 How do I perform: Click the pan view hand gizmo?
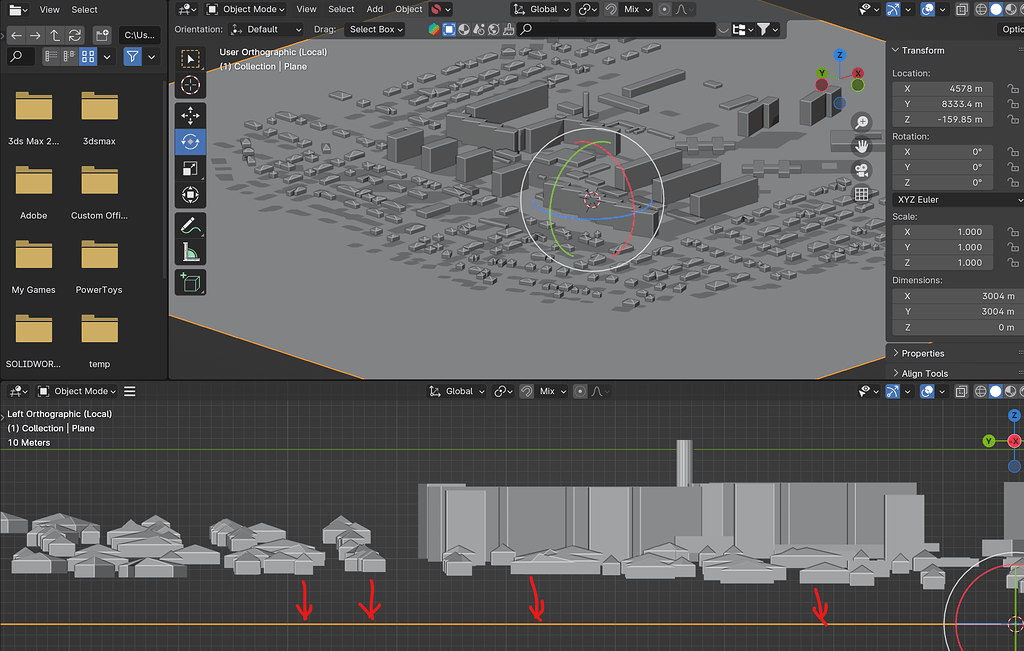point(861,146)
